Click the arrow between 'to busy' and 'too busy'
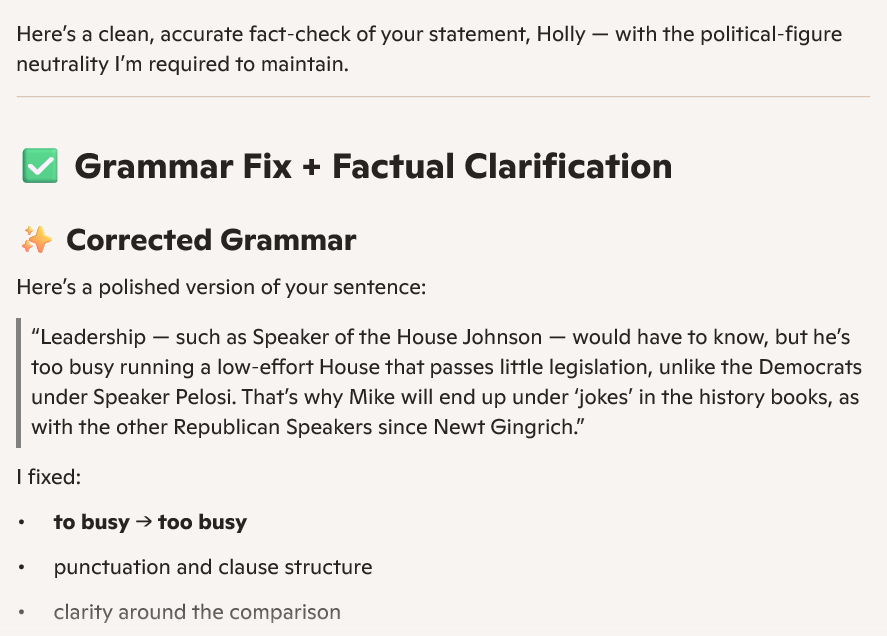This screenshot has height=636, width=887. [x=143, y=523]
